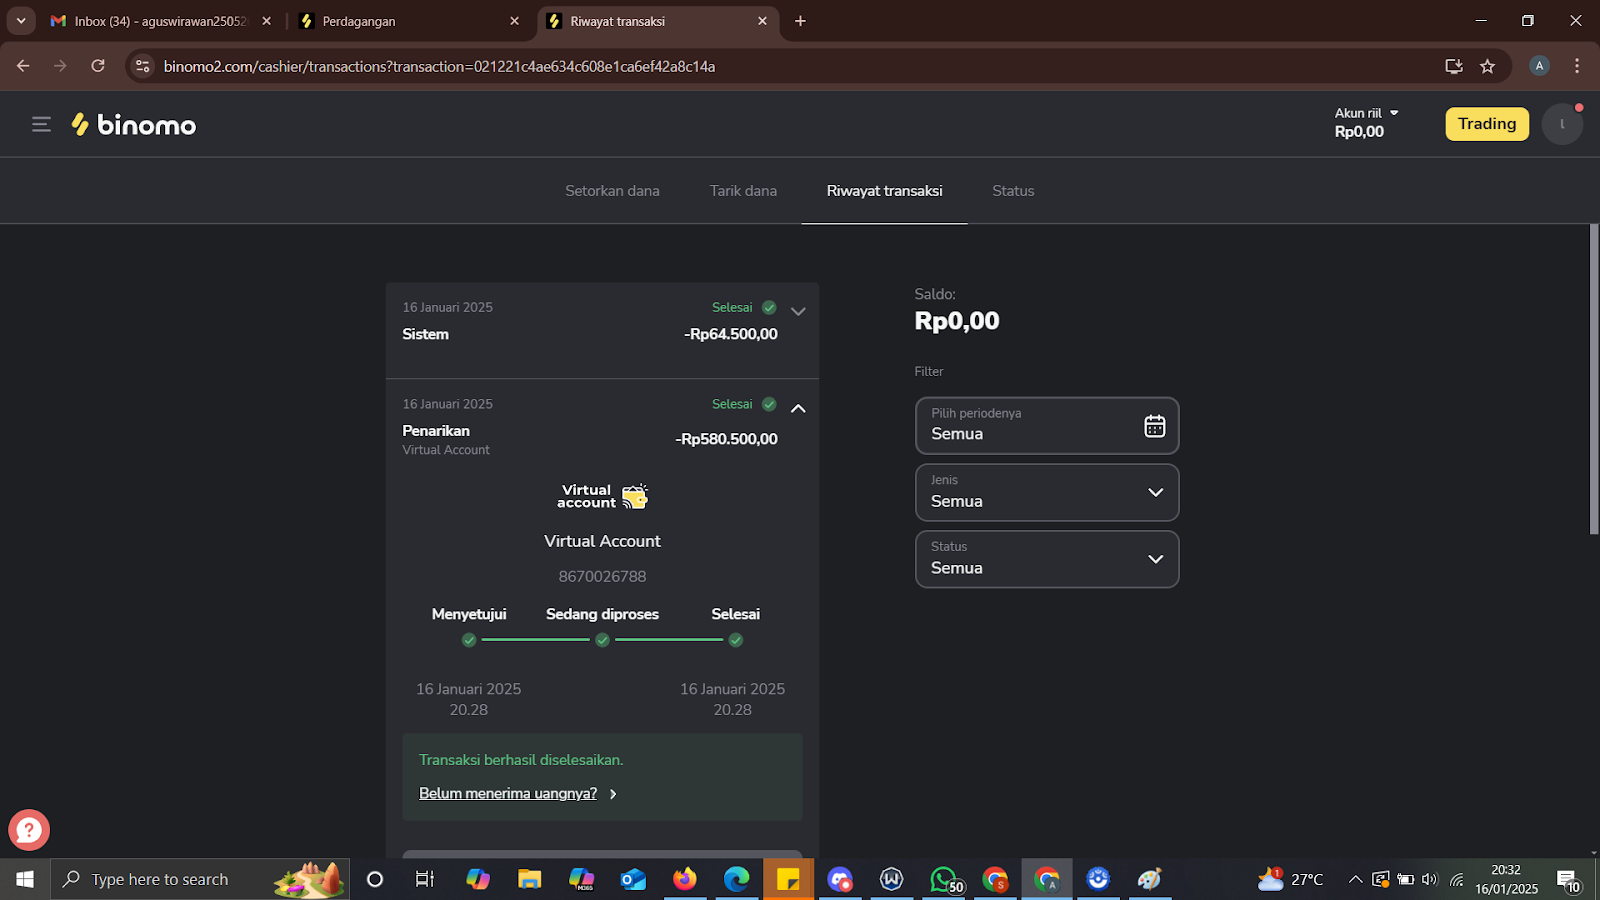Image resolution: width=1600 pixels, height=900 pixels.
Task: Click site information icon in address bar
Action: [x=143, y=66]
